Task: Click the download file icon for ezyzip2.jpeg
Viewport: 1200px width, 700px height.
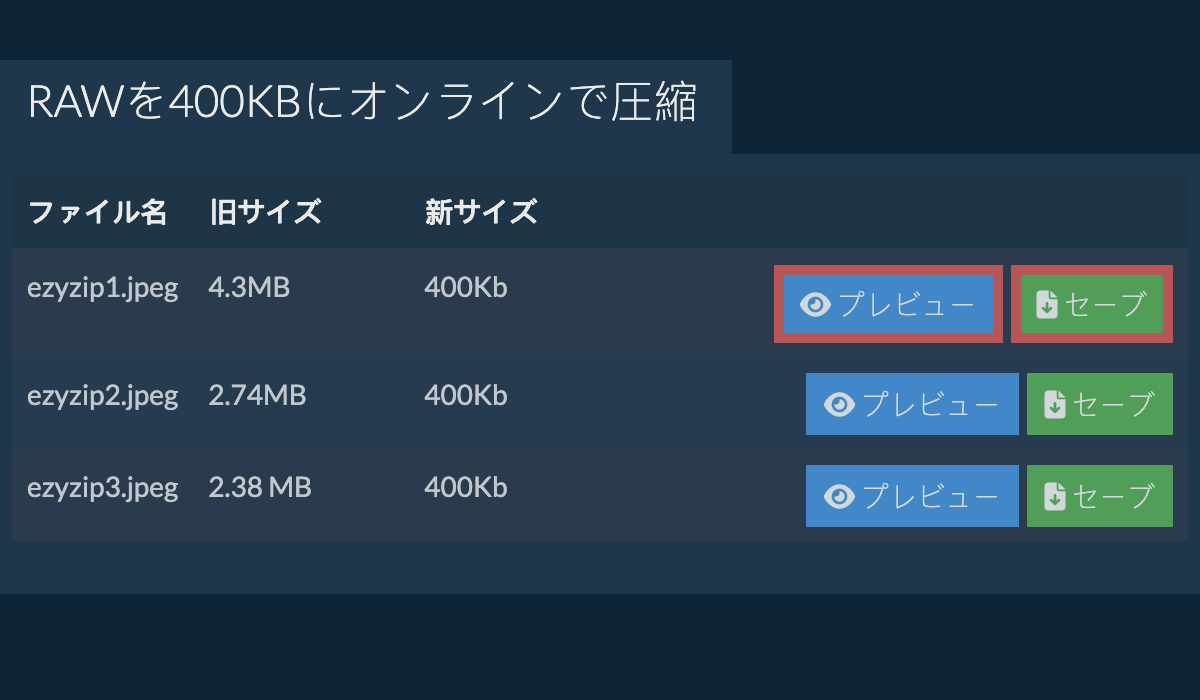Action: tap(1054, 404)
